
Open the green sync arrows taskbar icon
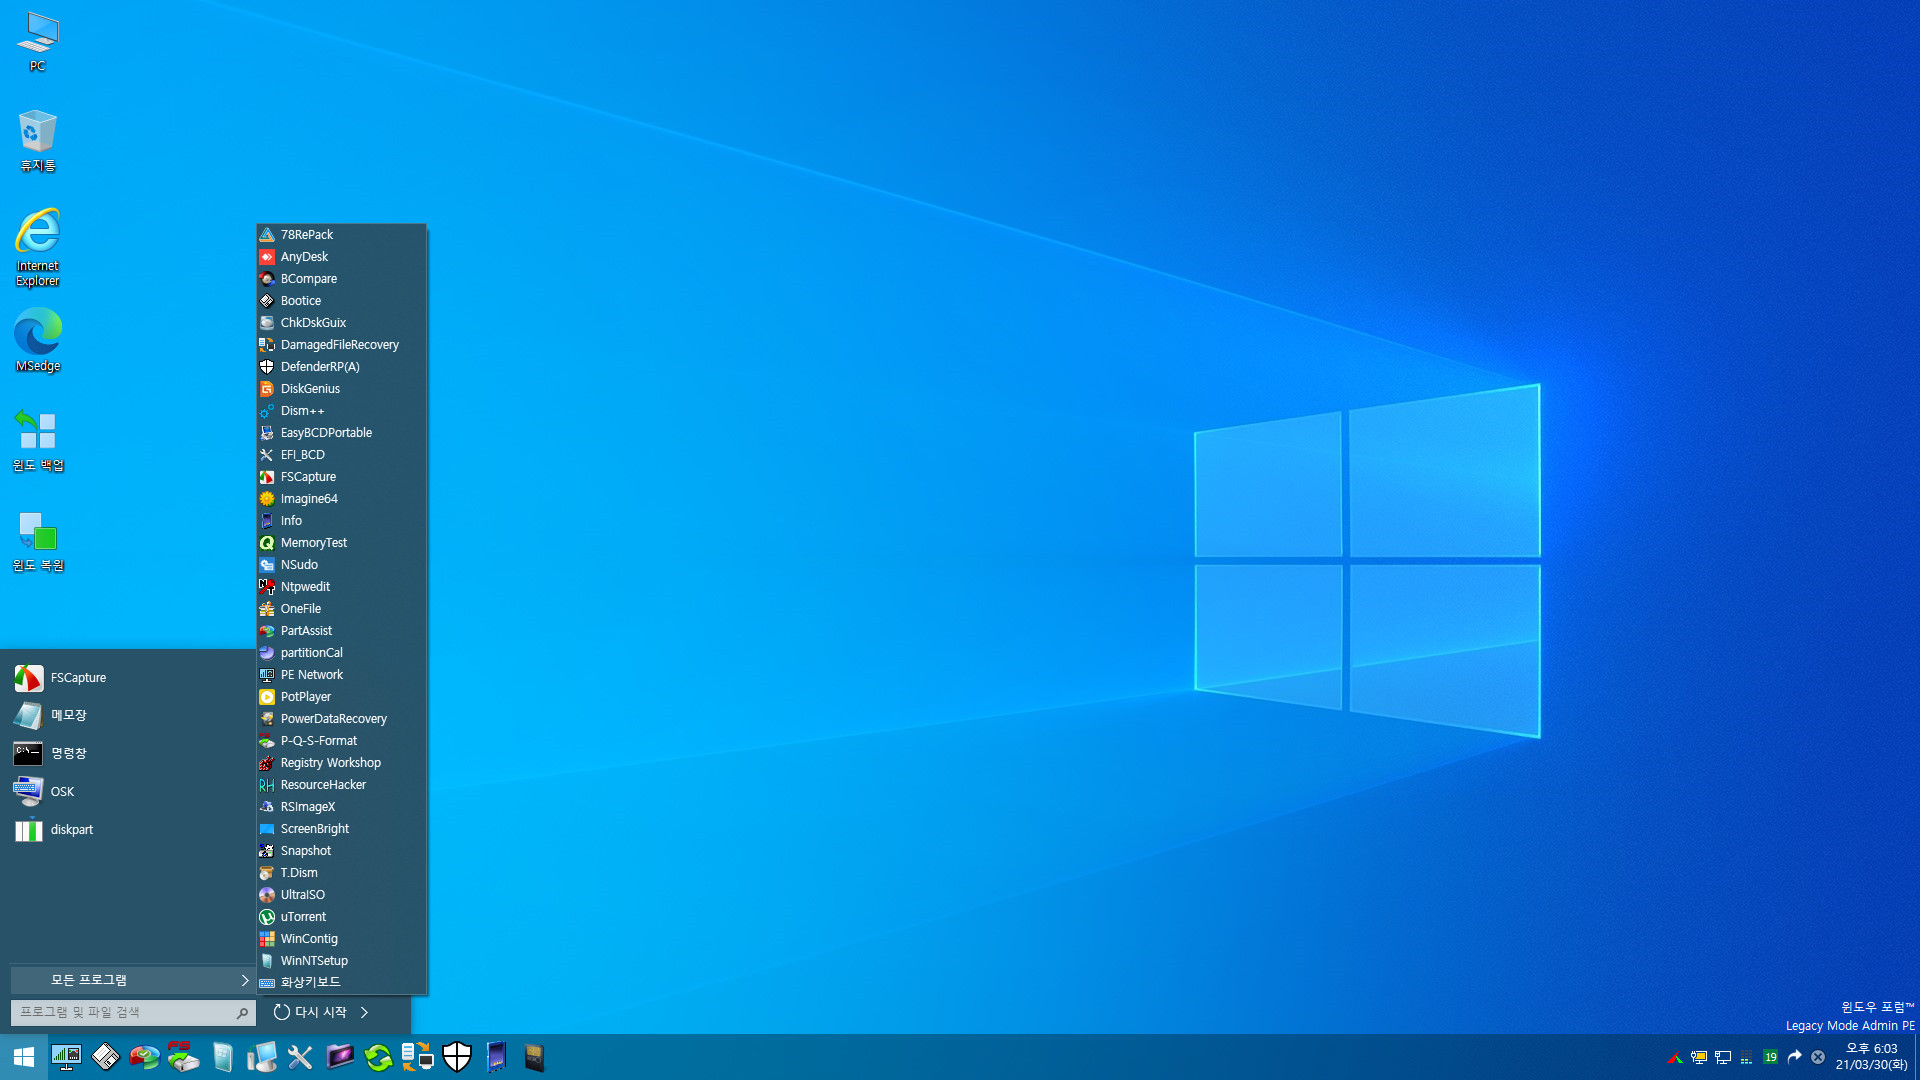[x=378, y=1057]
